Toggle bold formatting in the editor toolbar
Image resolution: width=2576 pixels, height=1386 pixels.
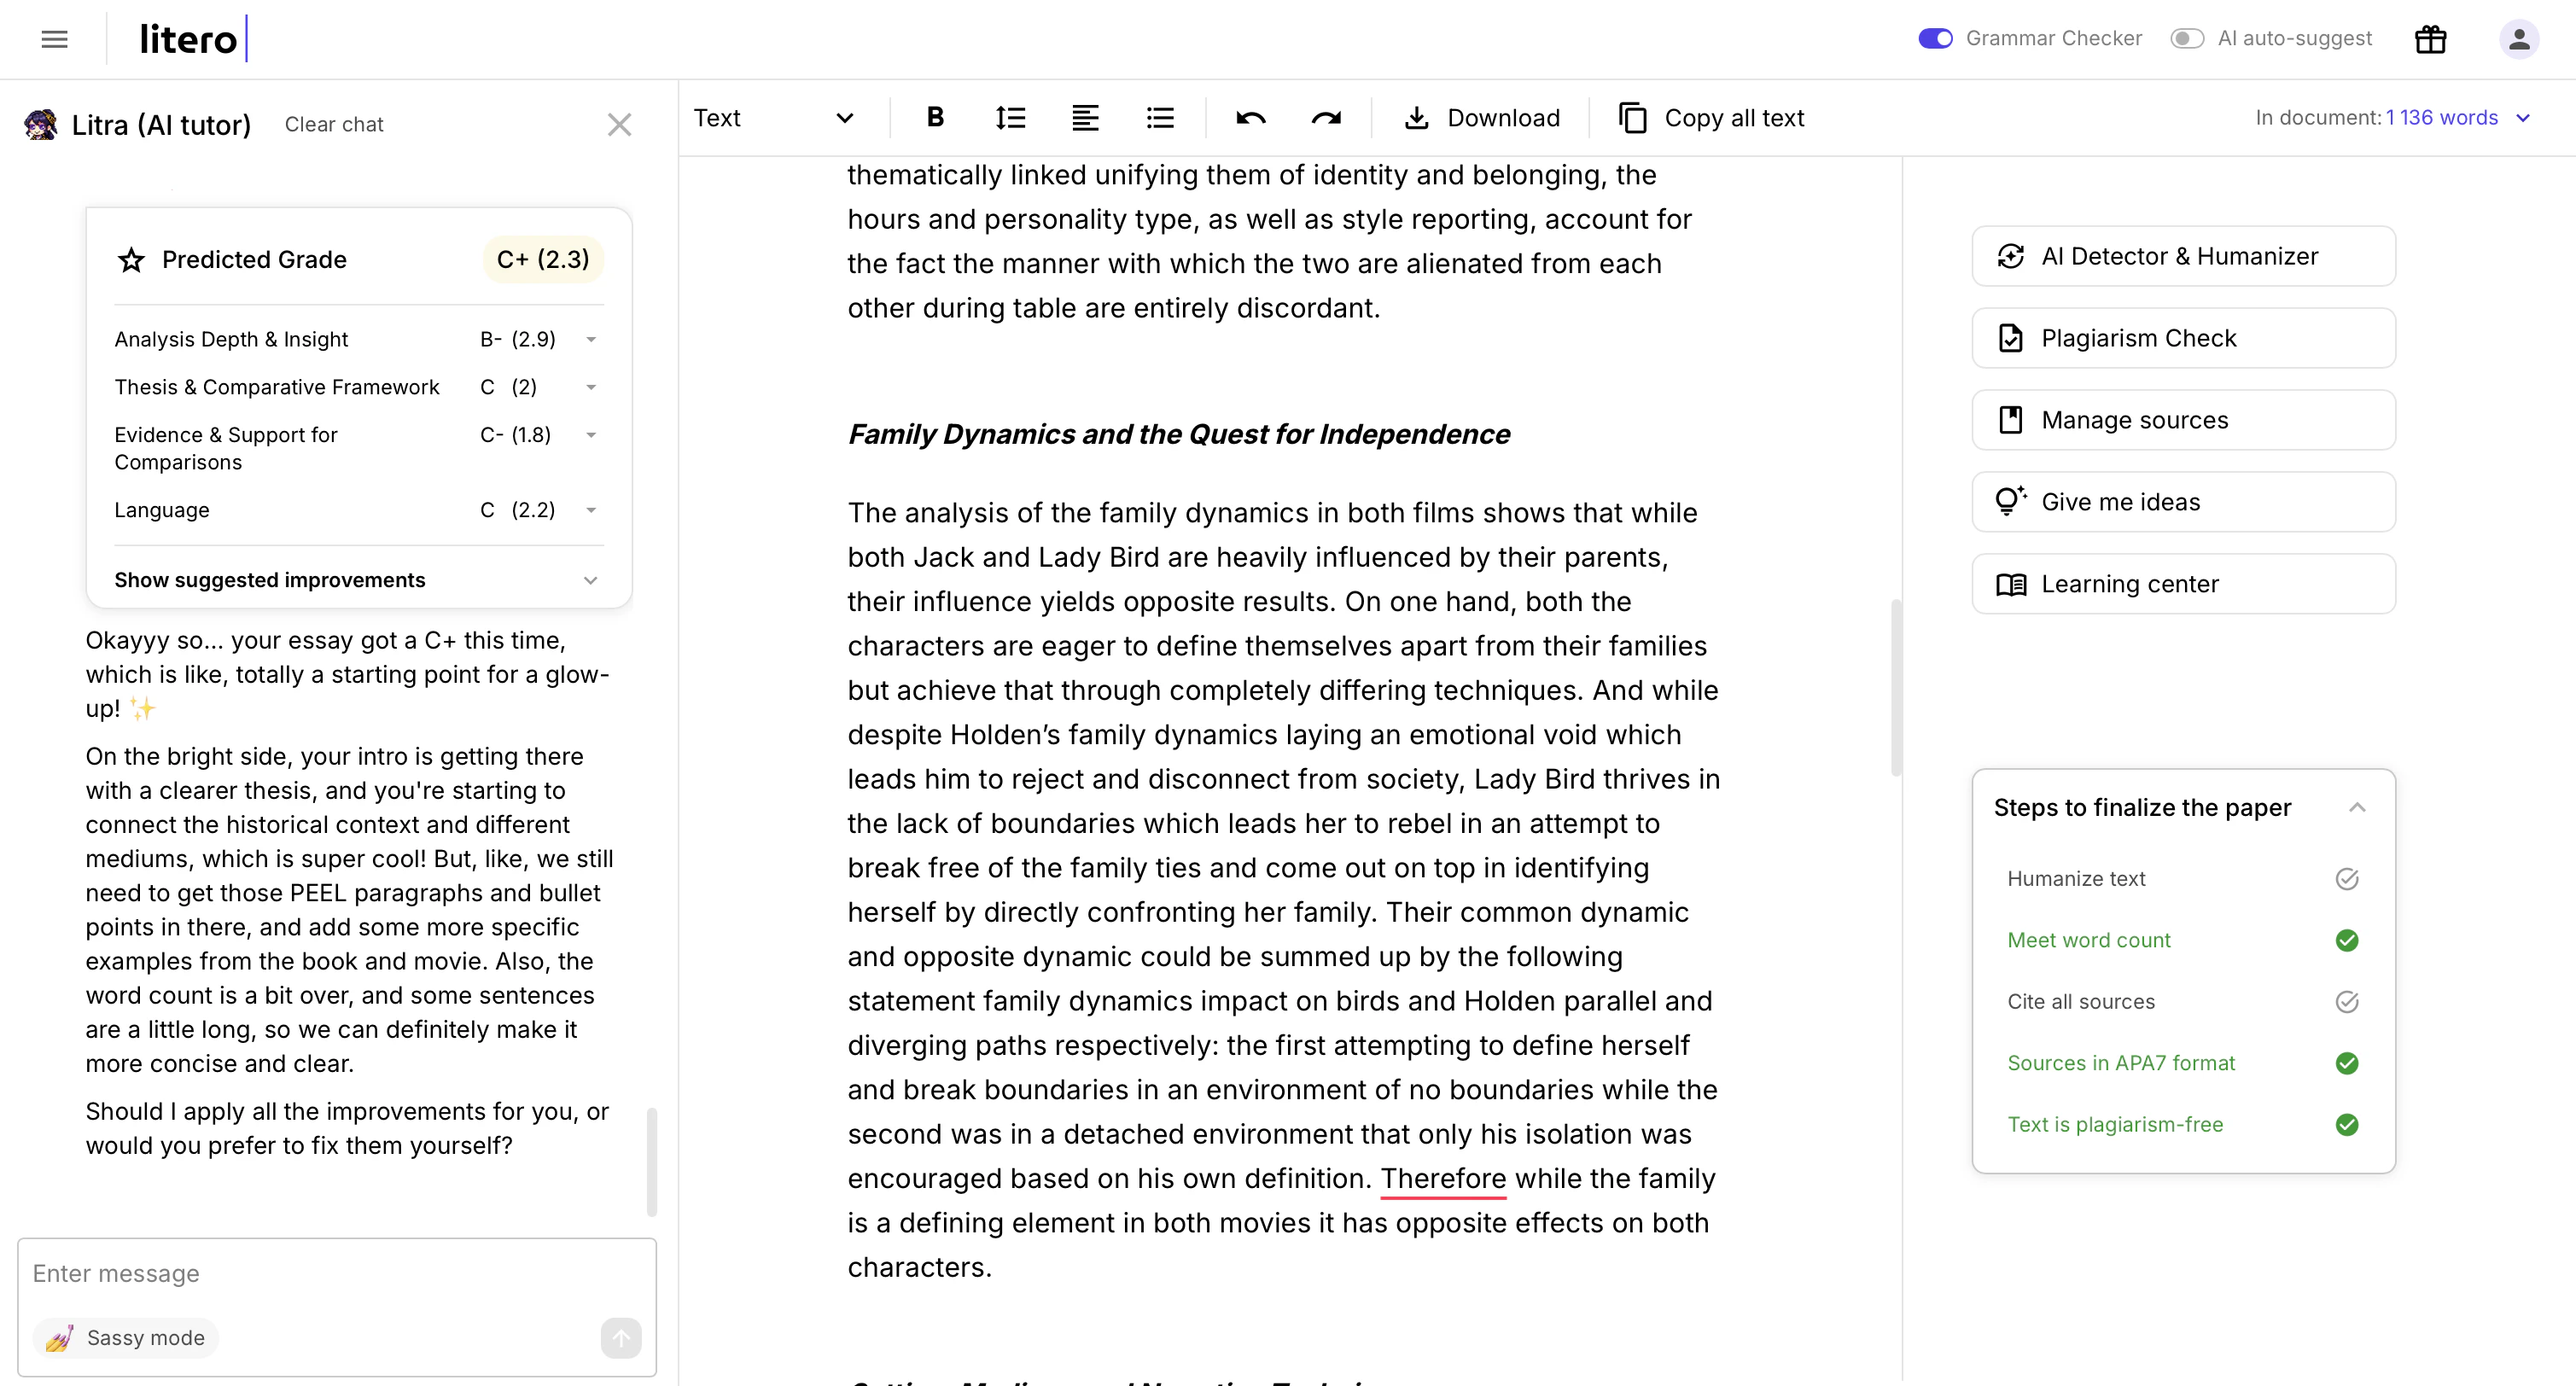934,117
